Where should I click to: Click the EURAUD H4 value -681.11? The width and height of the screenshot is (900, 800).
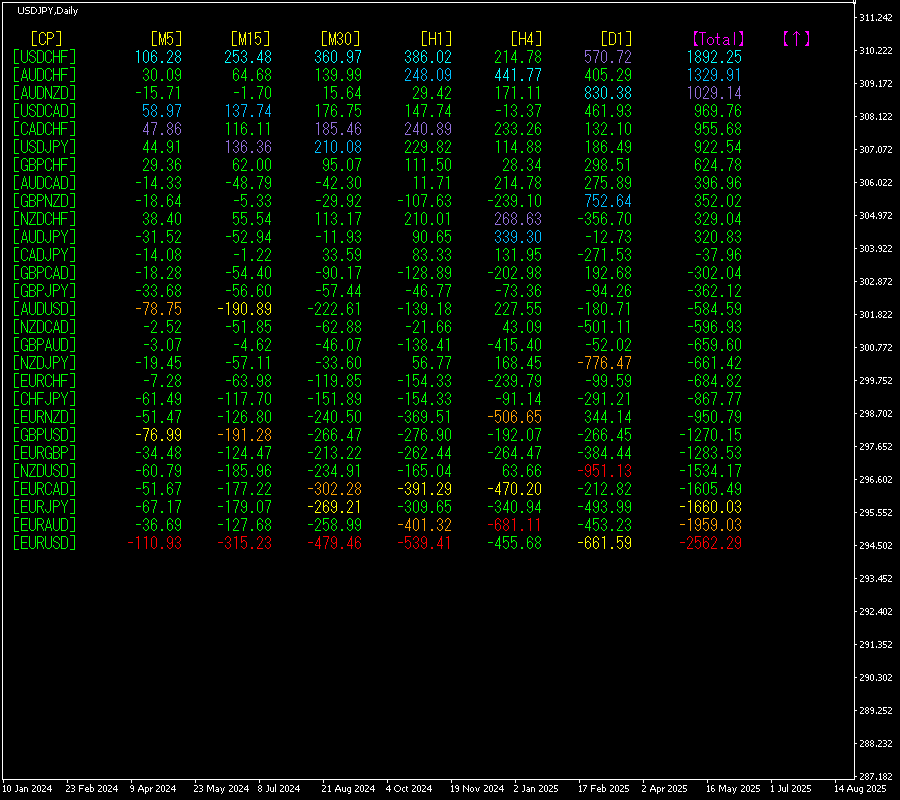(x=514, y=525)
